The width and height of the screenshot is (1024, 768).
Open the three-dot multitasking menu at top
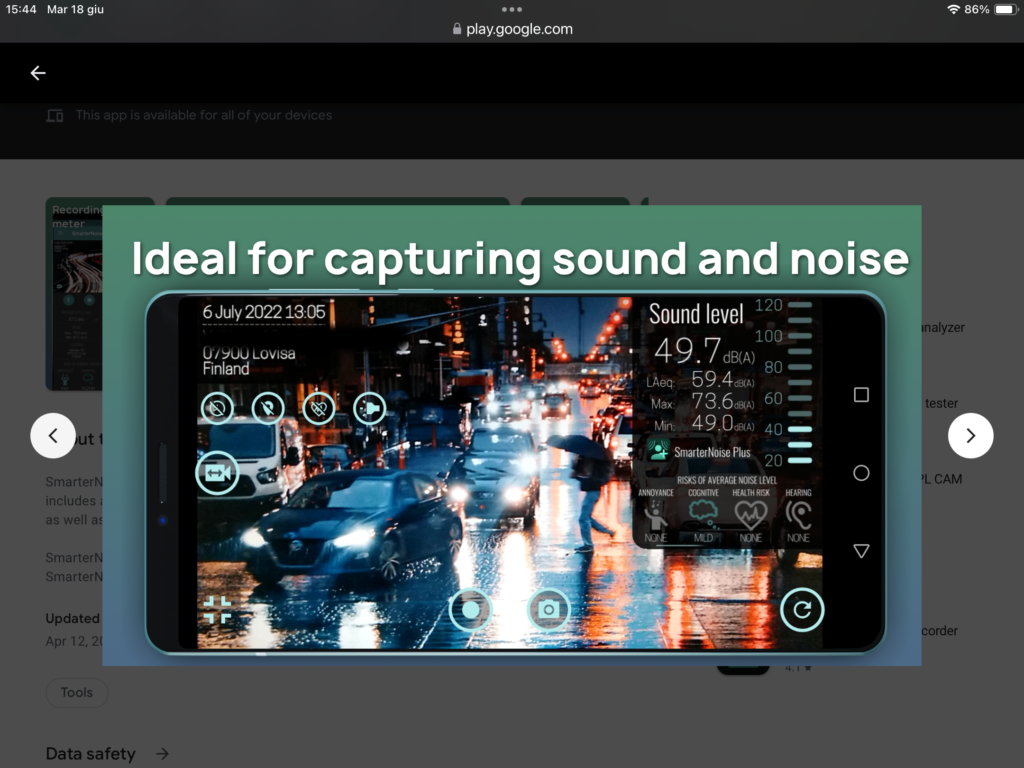[512, 9]
